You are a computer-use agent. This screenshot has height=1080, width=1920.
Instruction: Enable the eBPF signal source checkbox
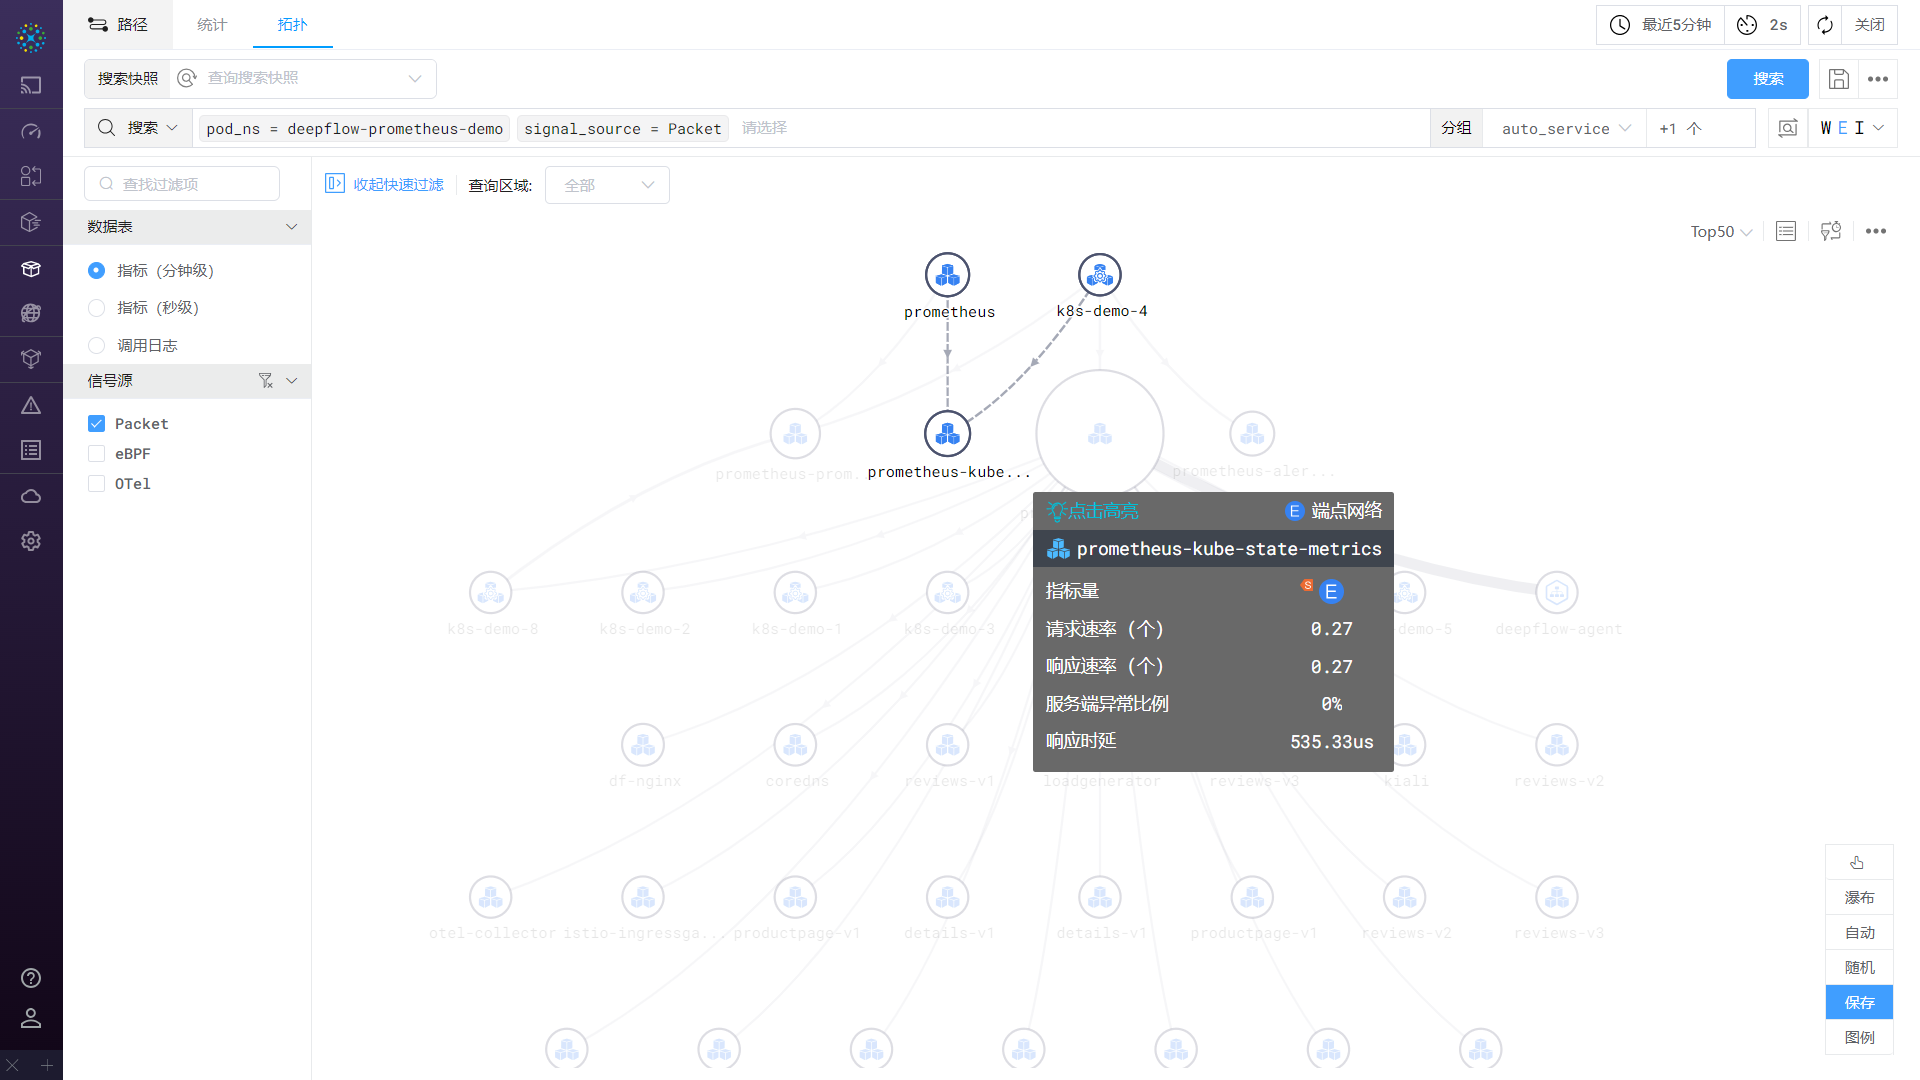(x=97, y=454)
